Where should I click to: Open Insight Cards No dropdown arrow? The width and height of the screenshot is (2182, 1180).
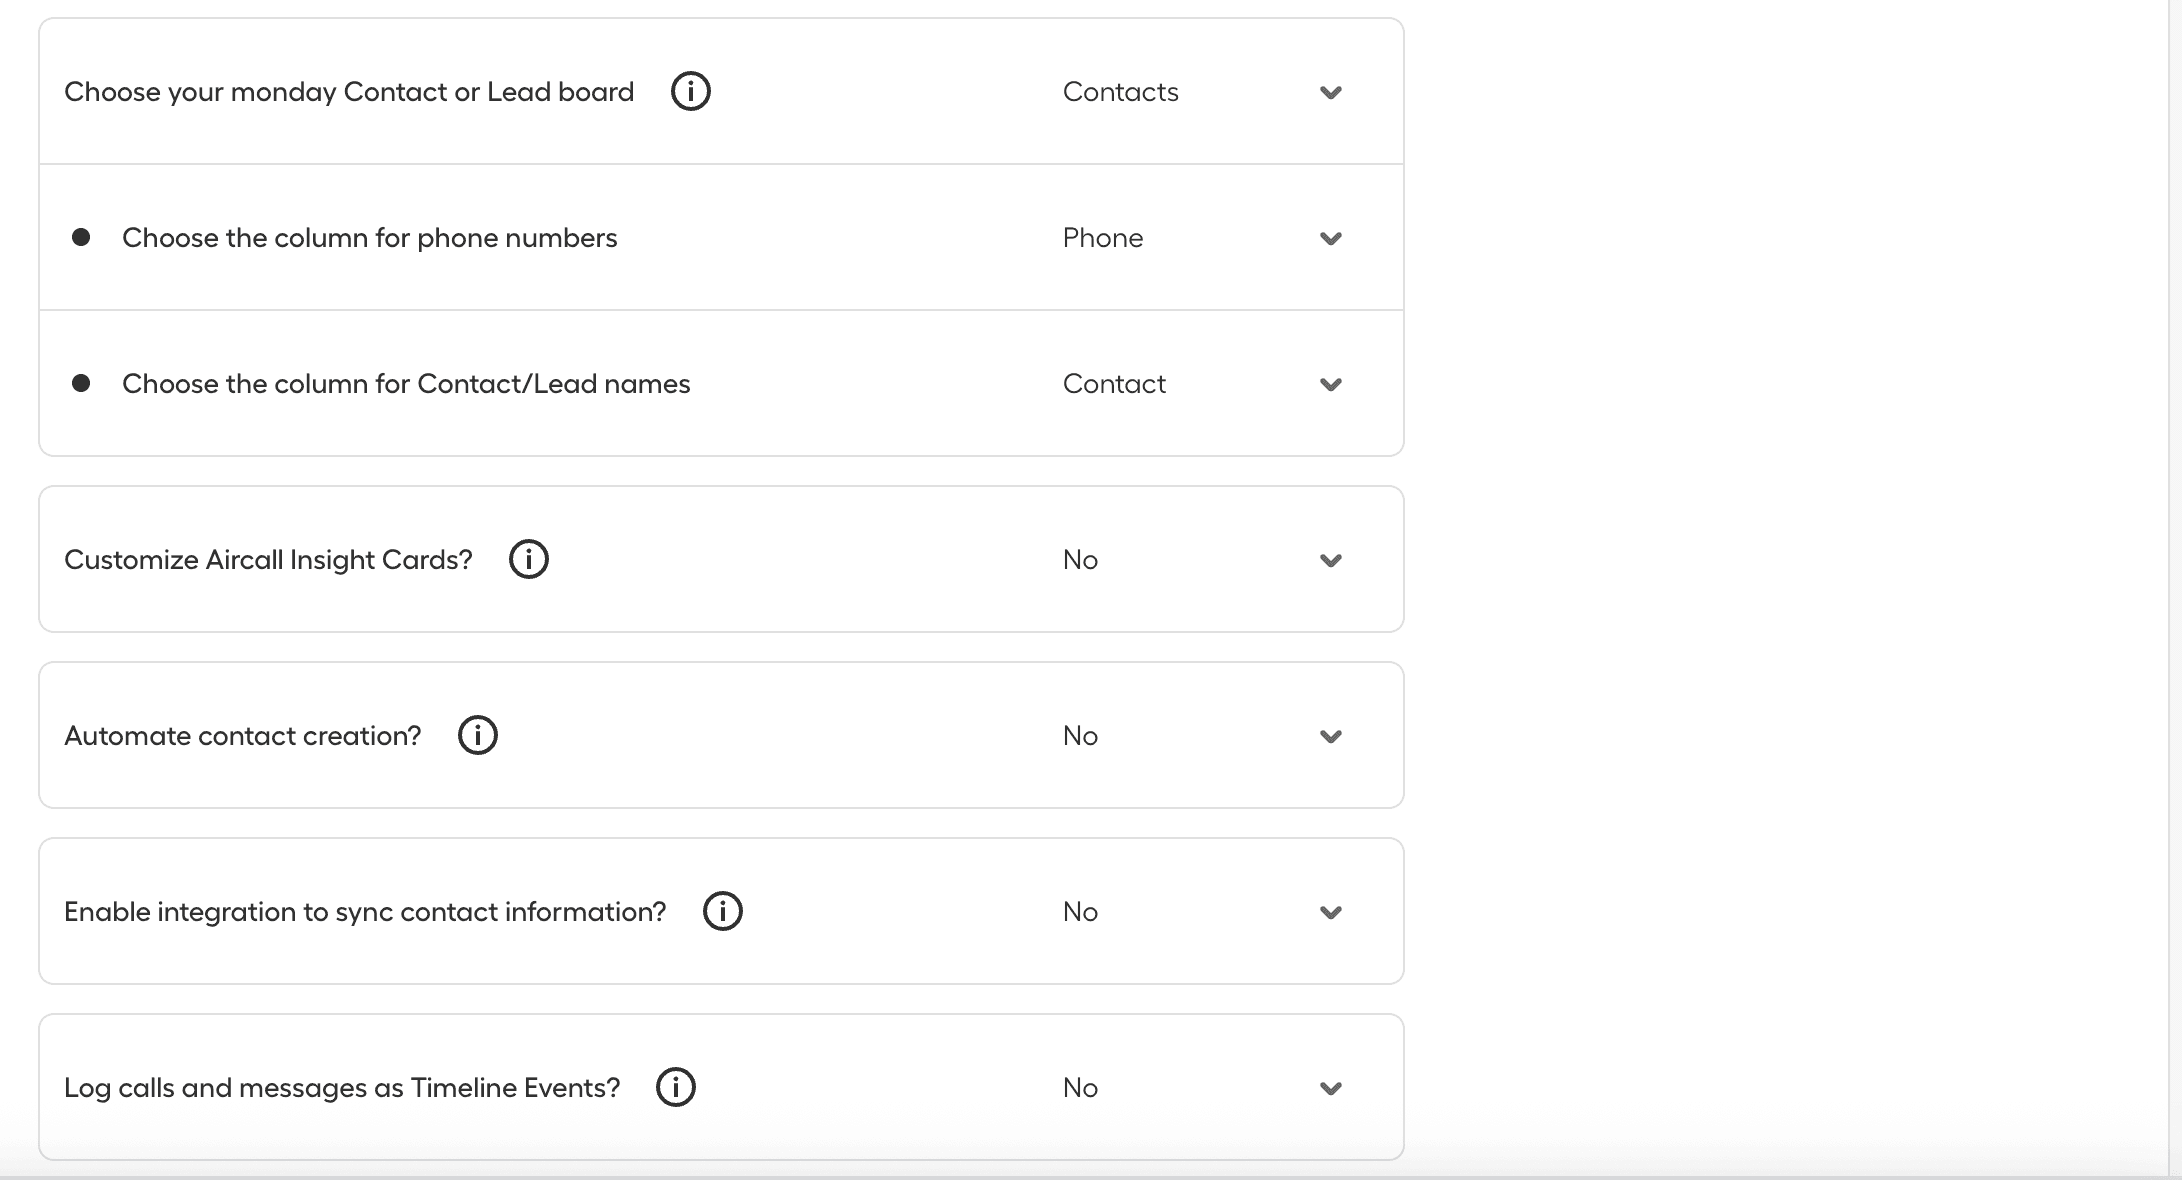(x=1330, y=560)
